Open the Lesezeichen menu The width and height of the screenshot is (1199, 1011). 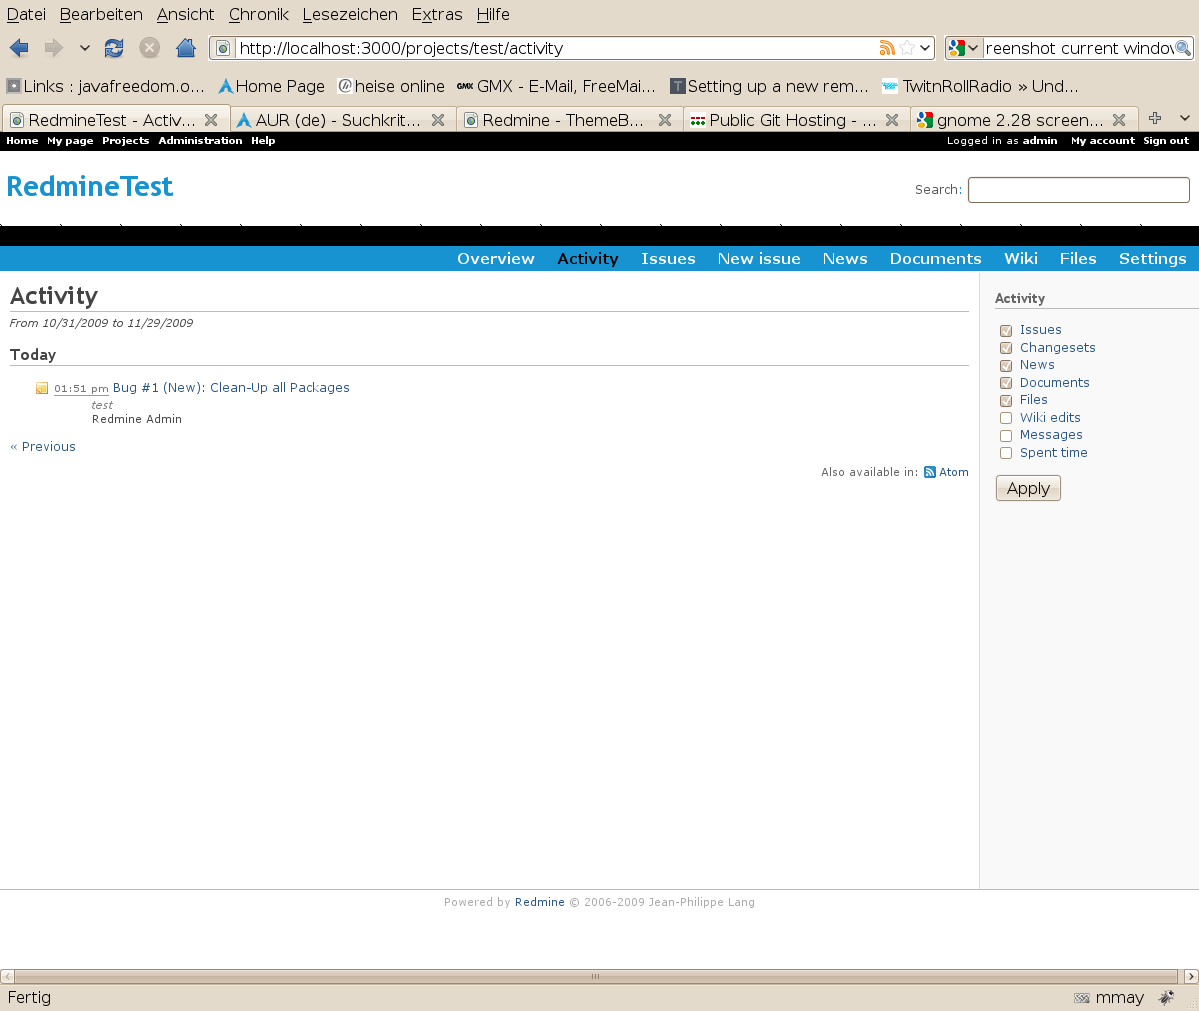point(350,15)
